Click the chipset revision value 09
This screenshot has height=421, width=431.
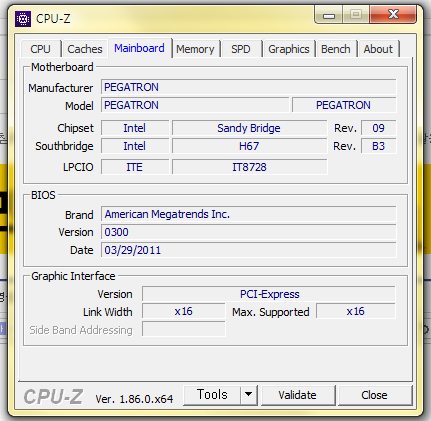pyautogui.click(x=379, y=128)
